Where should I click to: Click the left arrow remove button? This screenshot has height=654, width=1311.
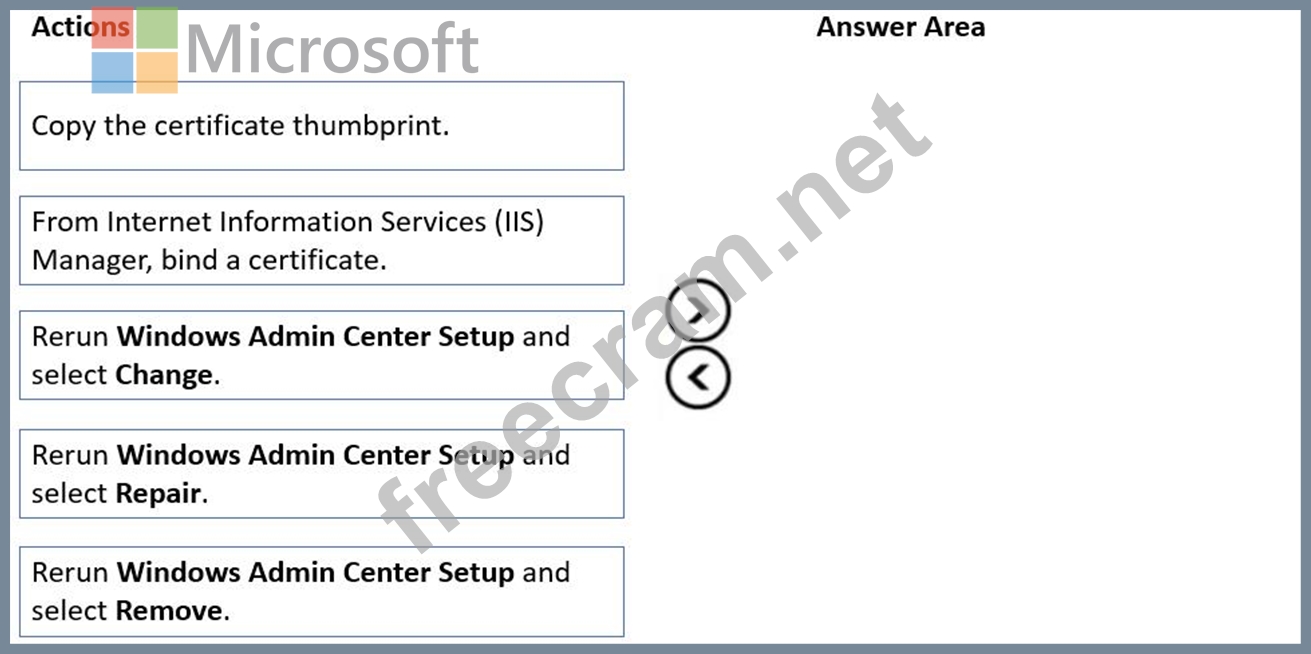tap(699, 377)
